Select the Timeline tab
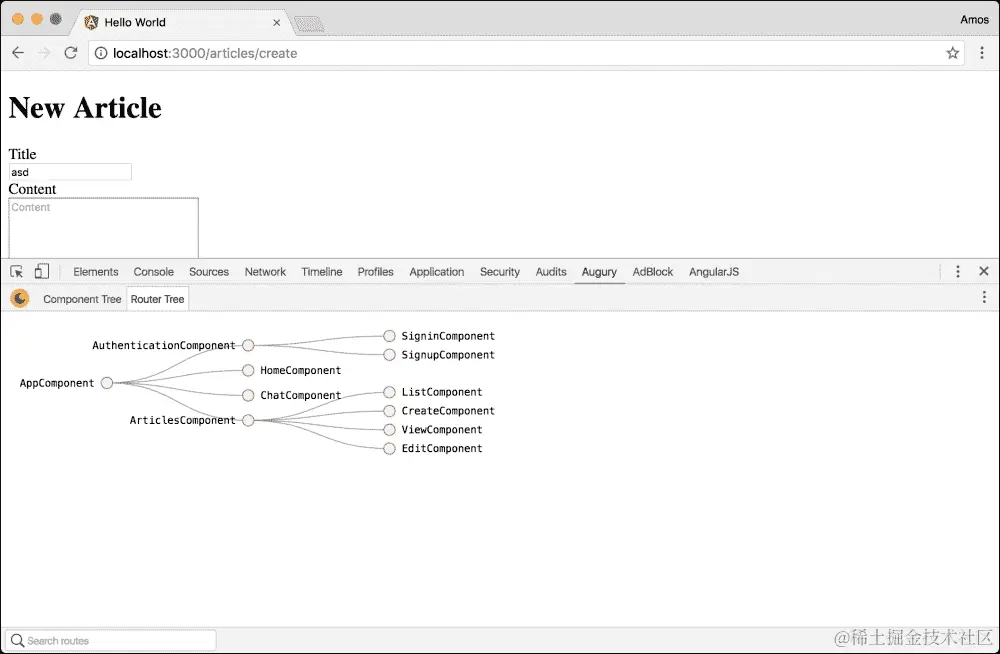The height and width of the screenshot is (654, 1000). pos(321,272)
